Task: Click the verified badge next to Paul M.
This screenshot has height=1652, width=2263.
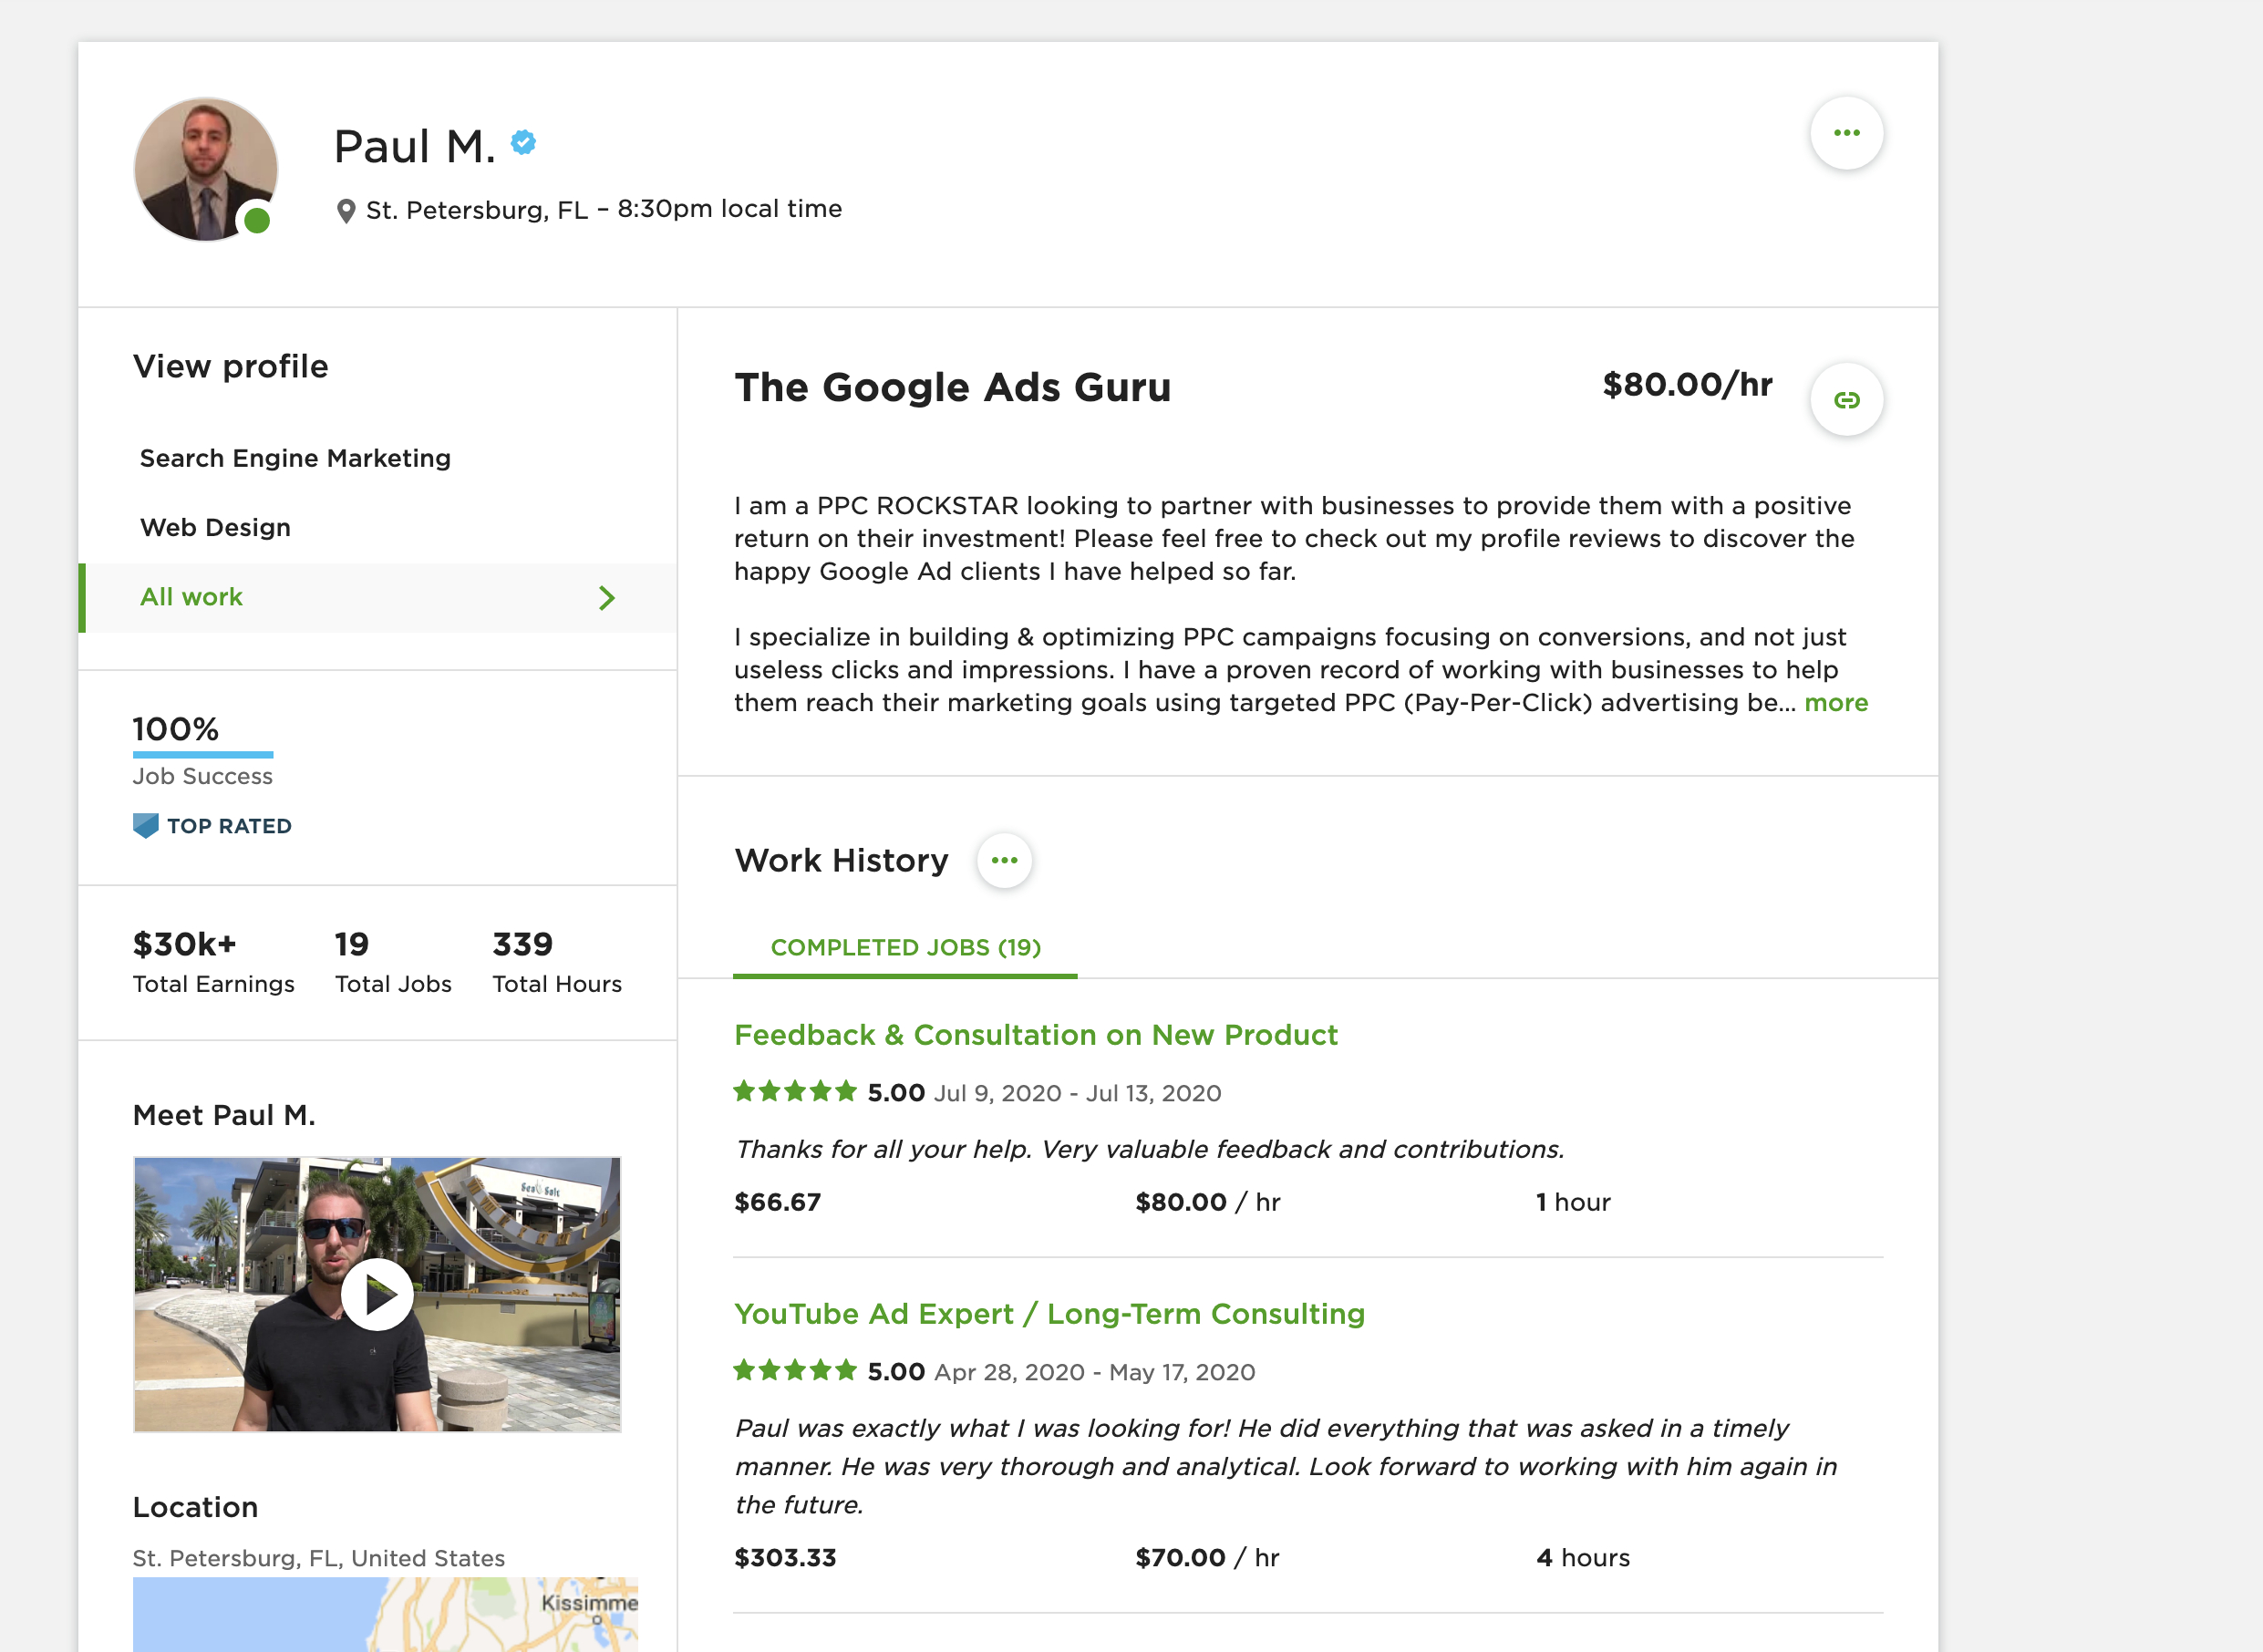Action: (524, 142)
